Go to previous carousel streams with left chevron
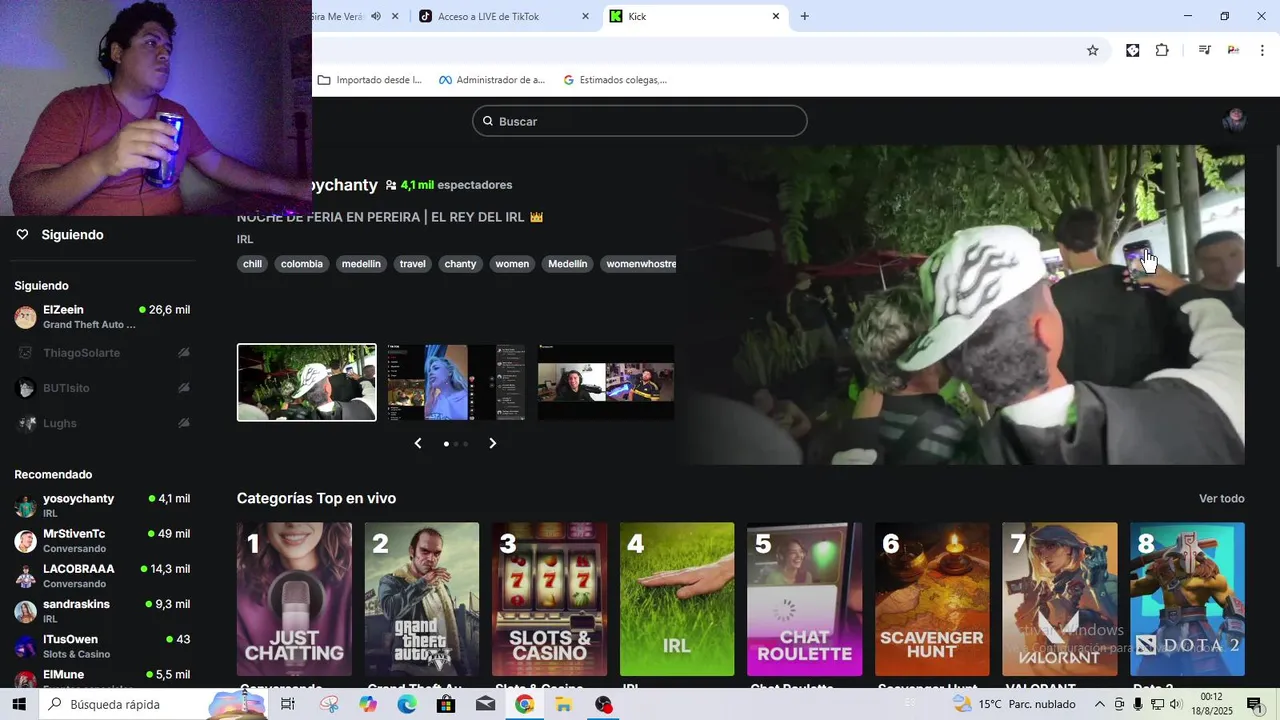 pyautogui.click(x=418, y=443)
